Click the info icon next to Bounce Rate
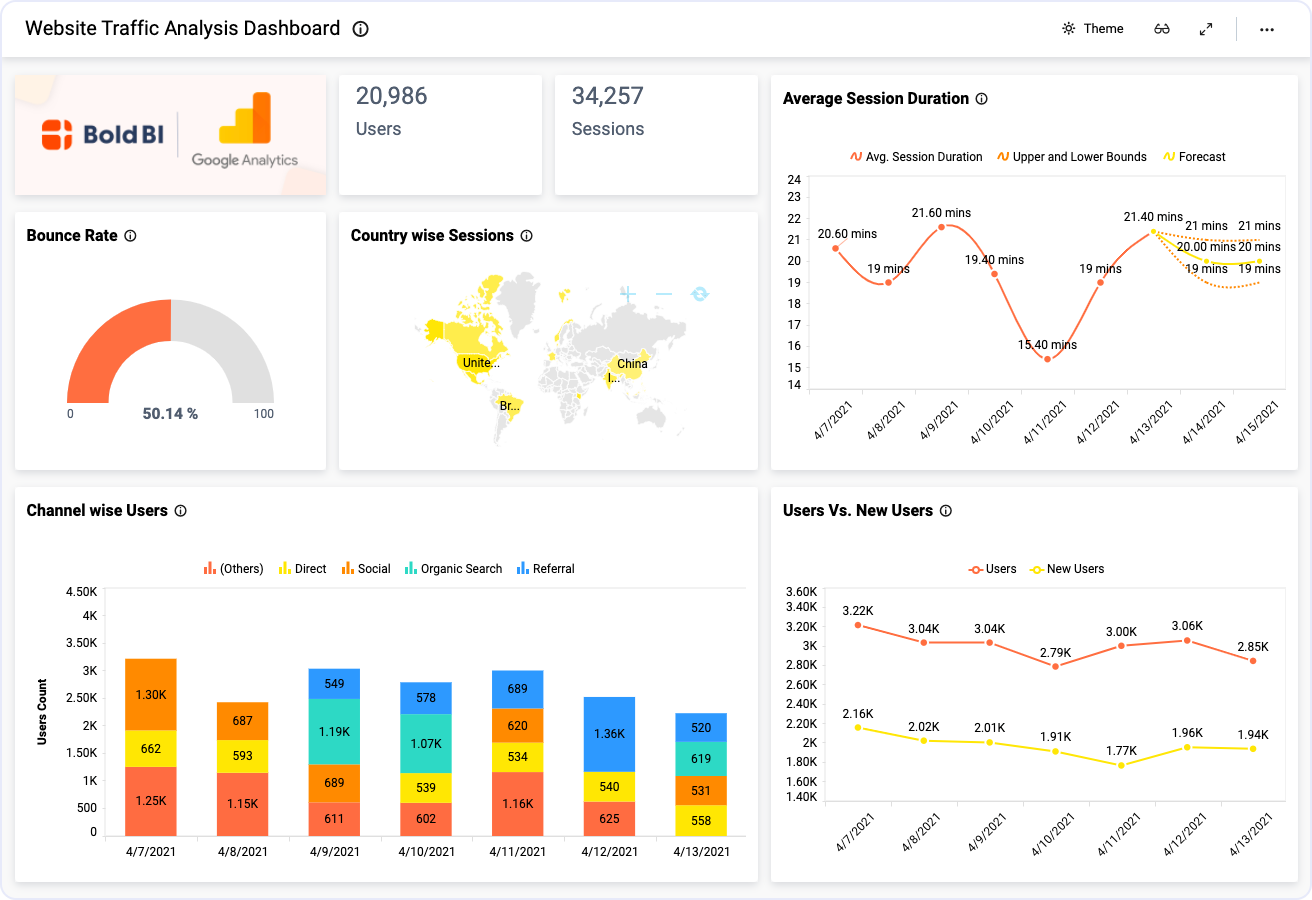 tap(130, 236)
